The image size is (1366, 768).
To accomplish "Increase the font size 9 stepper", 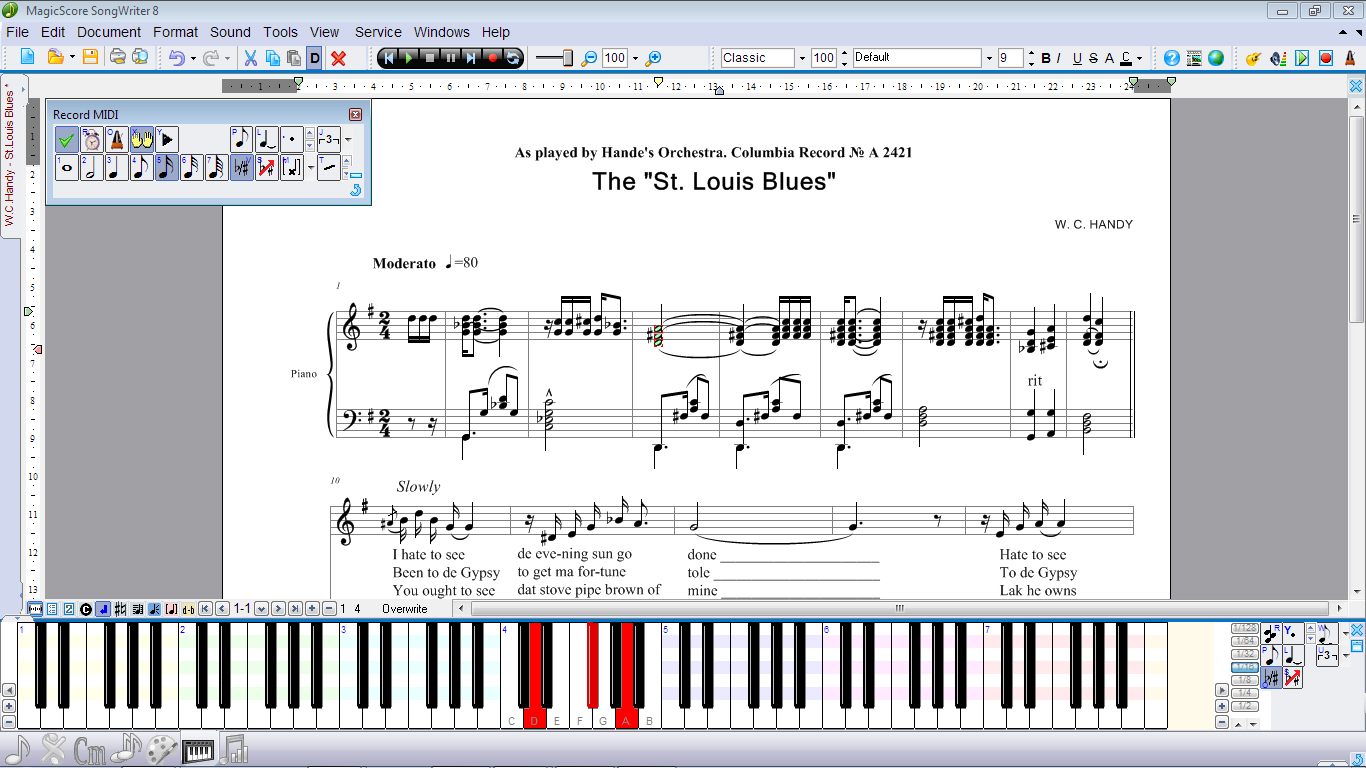I will (1031, 53).
